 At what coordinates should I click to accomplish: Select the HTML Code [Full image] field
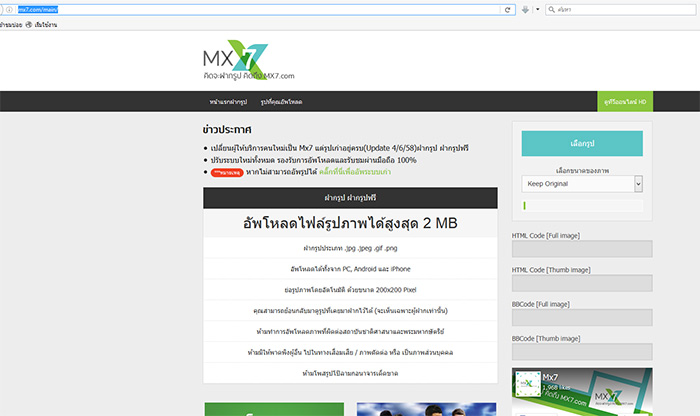pyautogui.click(x=582, y=249)
